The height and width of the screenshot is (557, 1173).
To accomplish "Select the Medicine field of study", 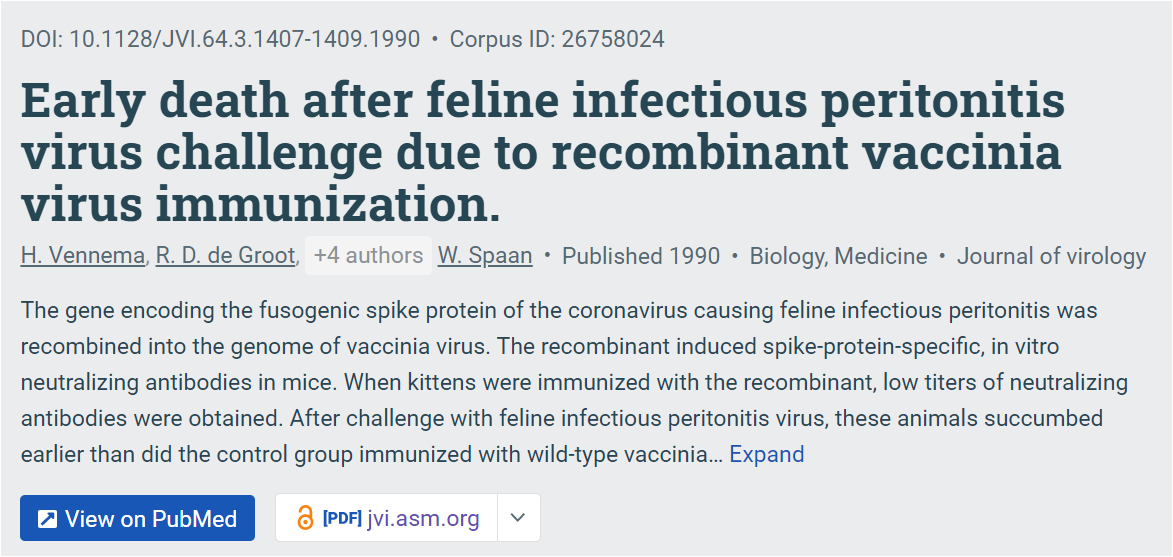I will (880, 256).
